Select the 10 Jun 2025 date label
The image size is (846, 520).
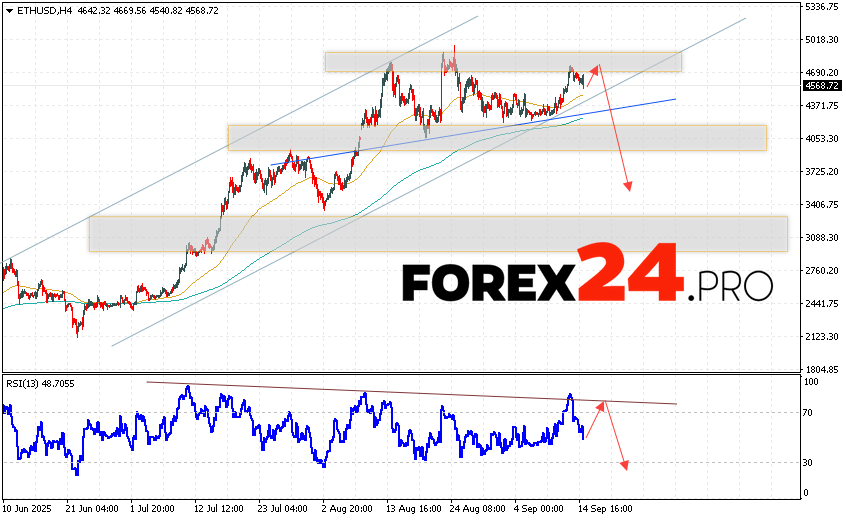click(27, 508)
